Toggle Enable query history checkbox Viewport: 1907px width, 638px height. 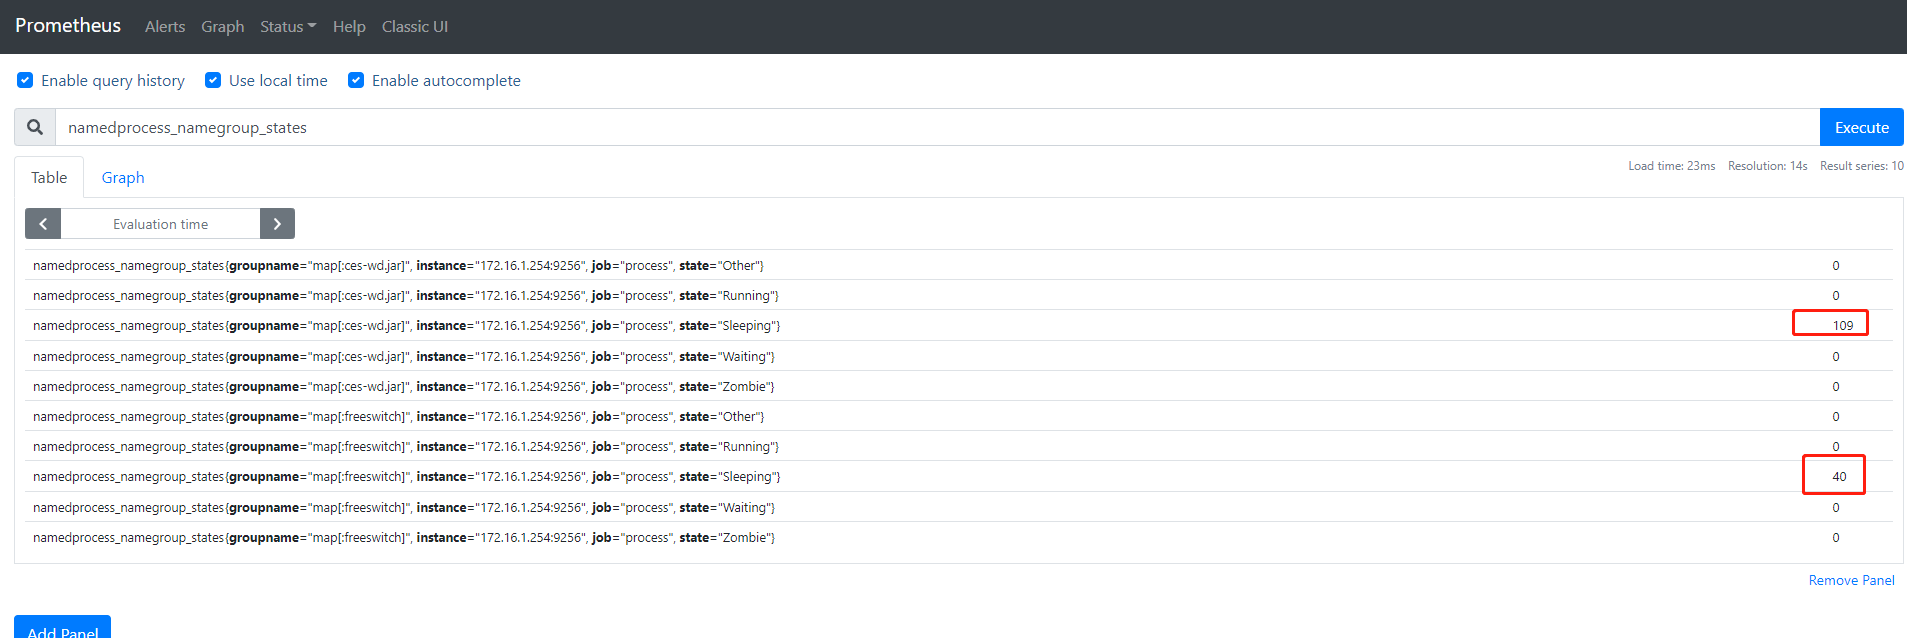click(25, 80)
